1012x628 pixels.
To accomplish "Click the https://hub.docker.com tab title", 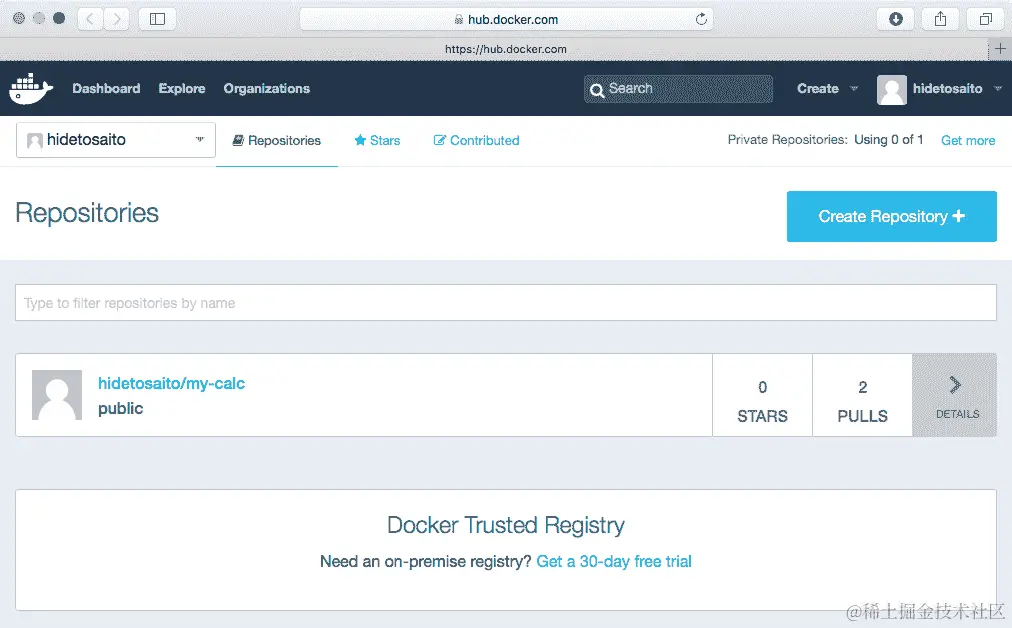I will point(505,49).
